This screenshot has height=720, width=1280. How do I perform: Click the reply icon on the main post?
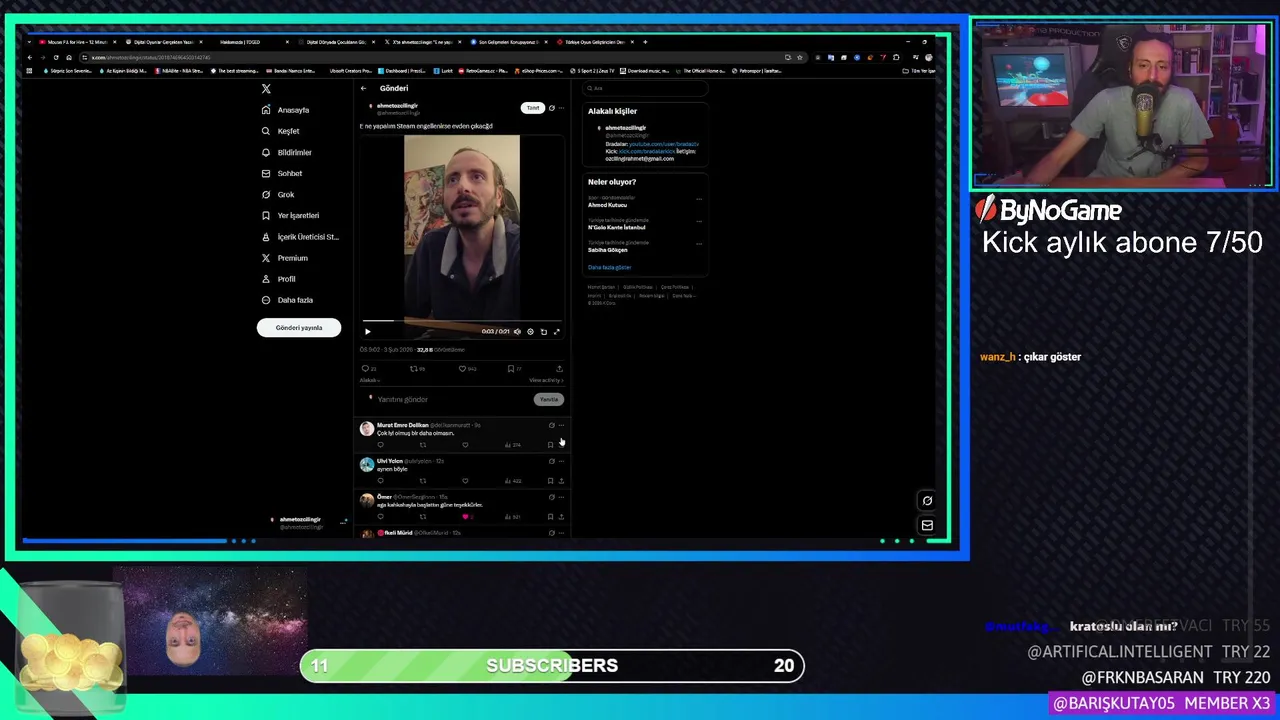366,369
